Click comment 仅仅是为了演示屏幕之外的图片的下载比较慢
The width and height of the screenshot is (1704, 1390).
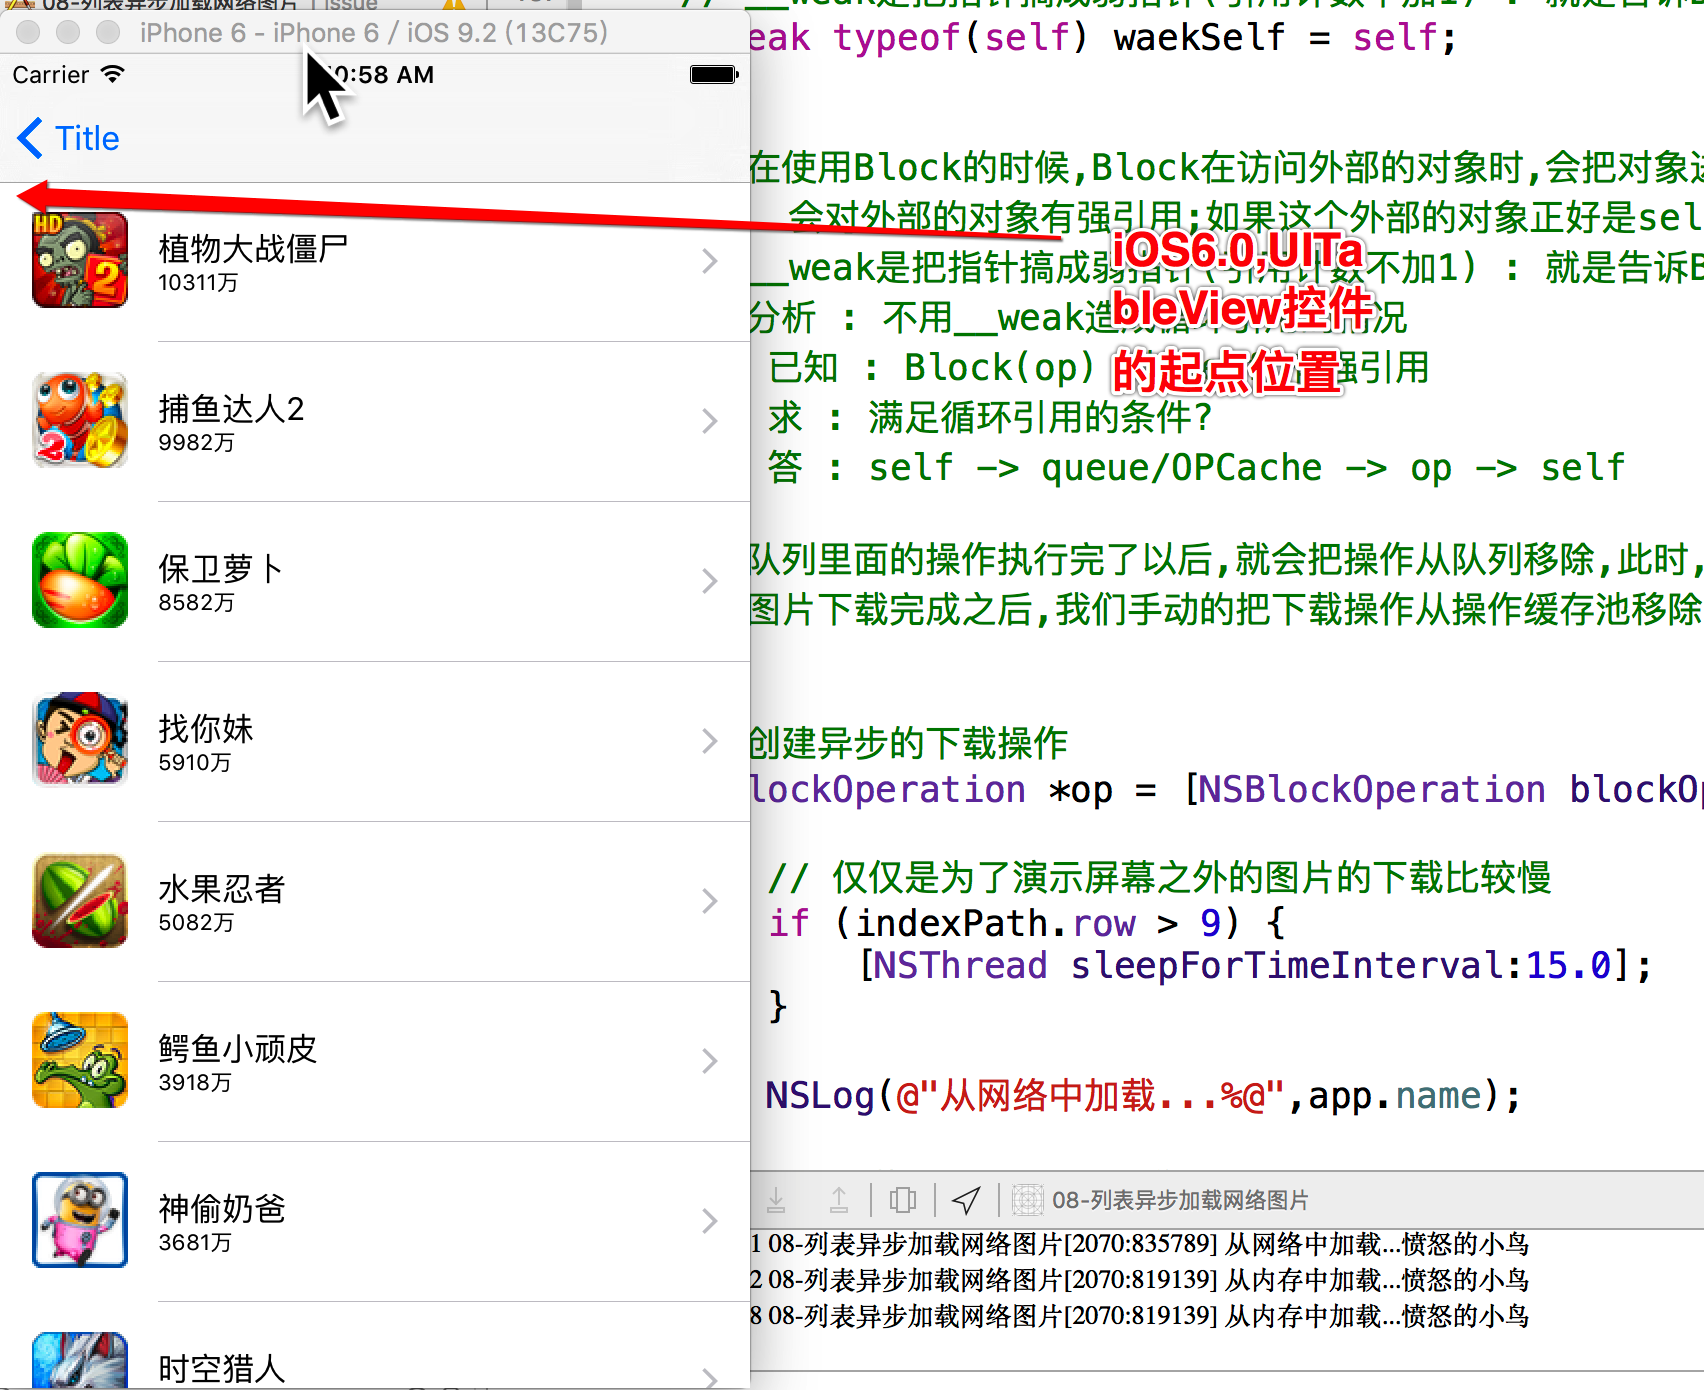(x=1160, y=877)
